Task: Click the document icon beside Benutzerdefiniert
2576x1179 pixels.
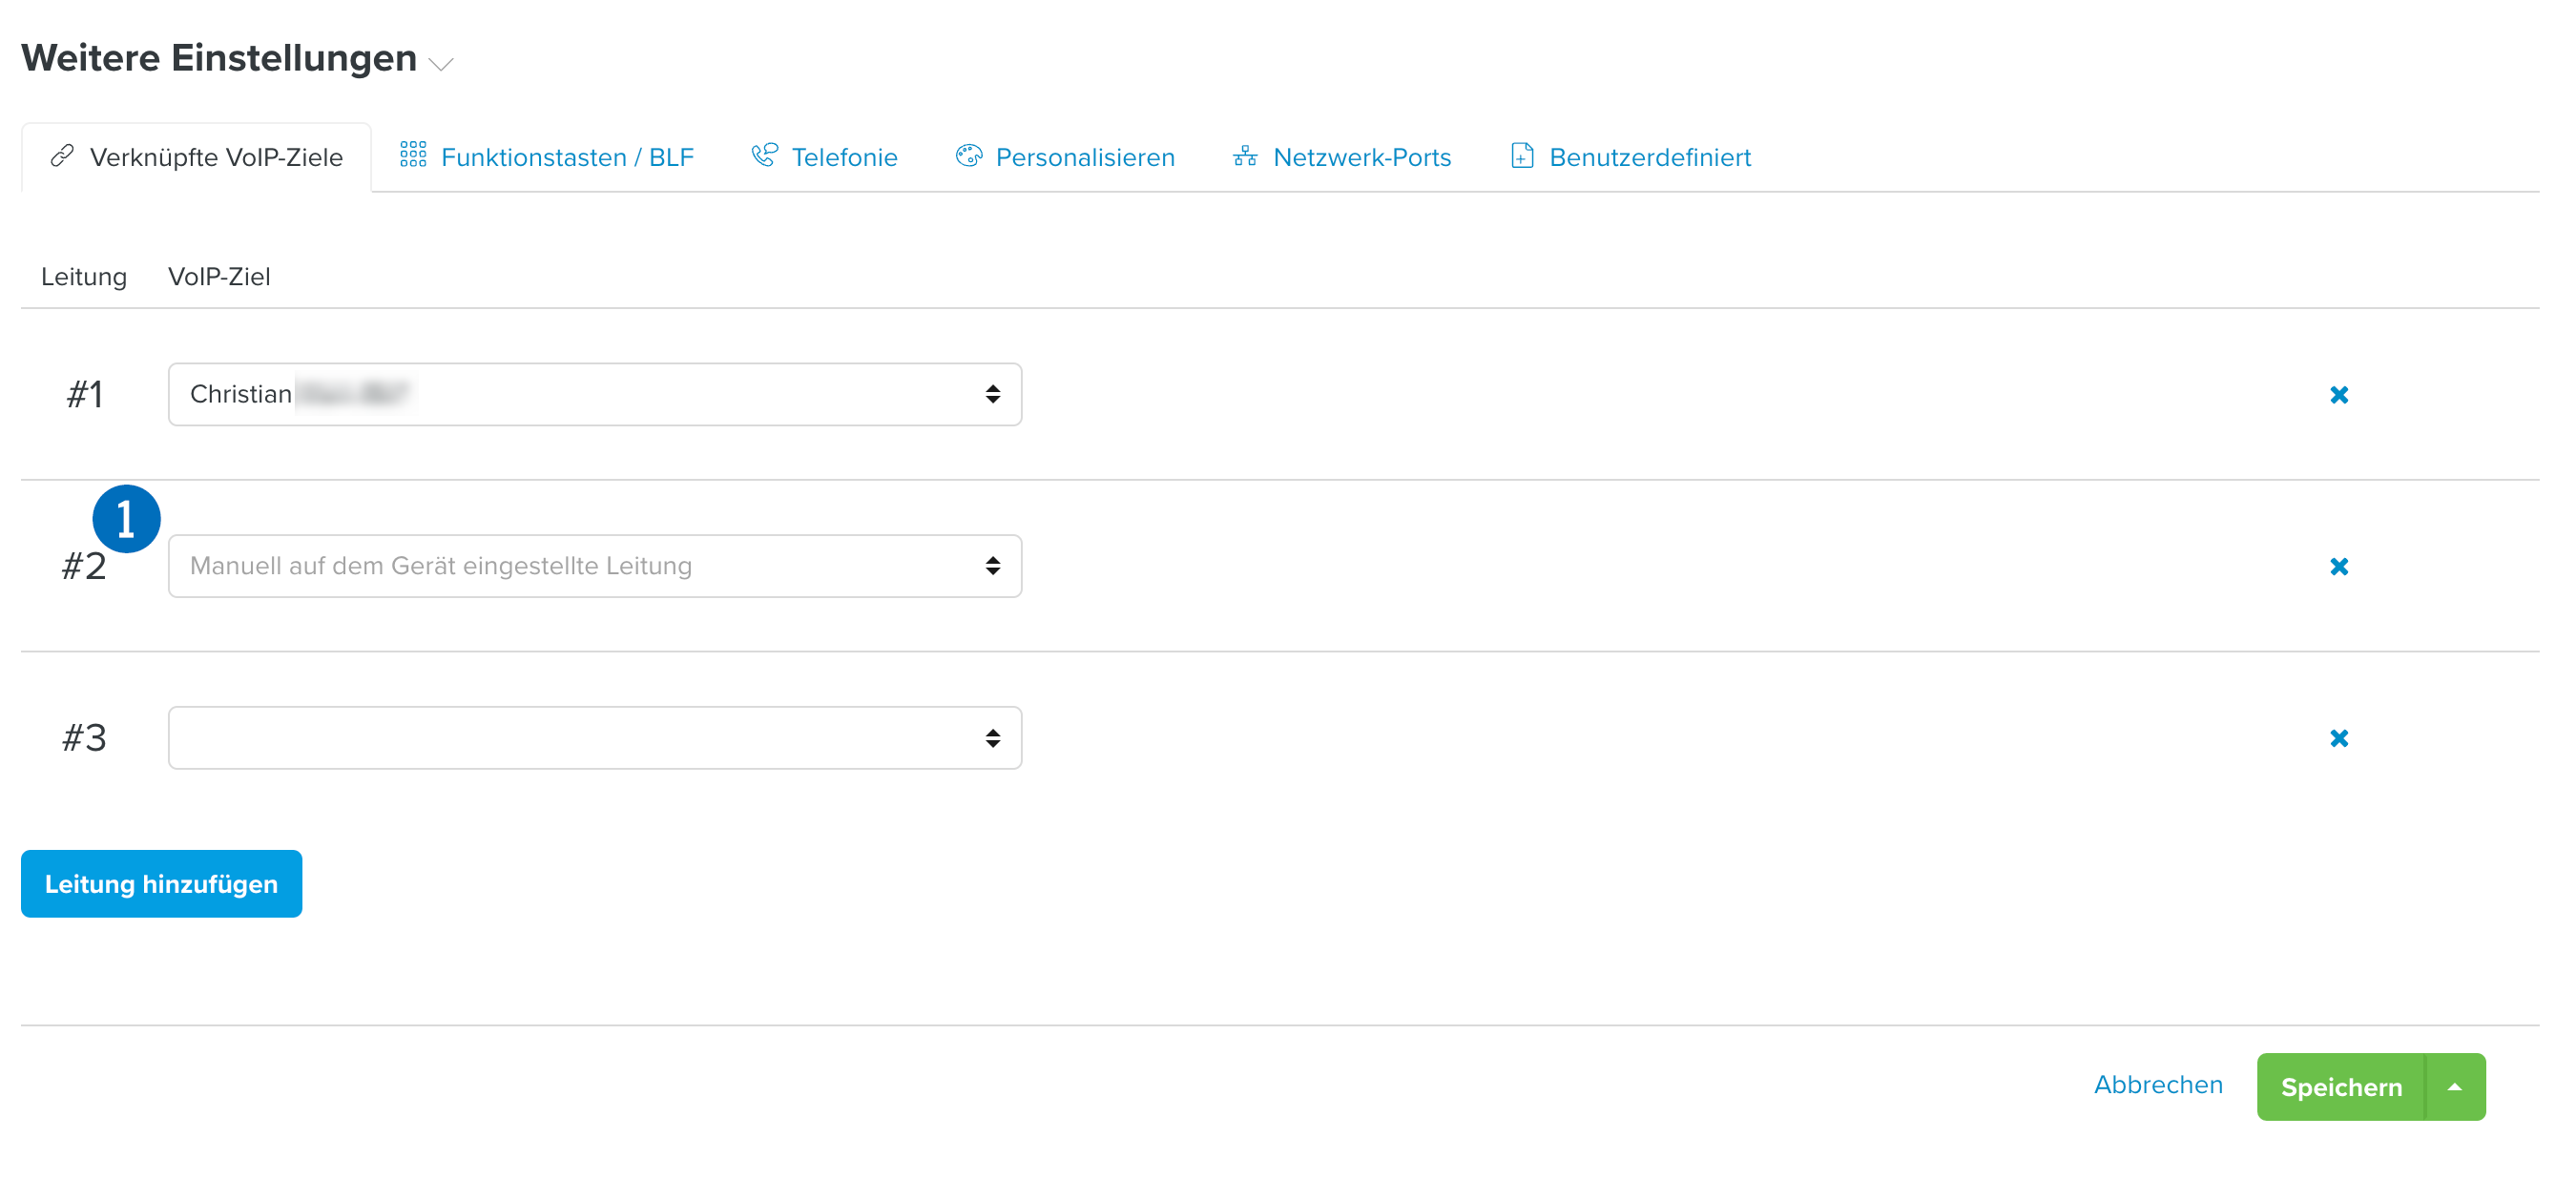Action: tap(1521, 155)
